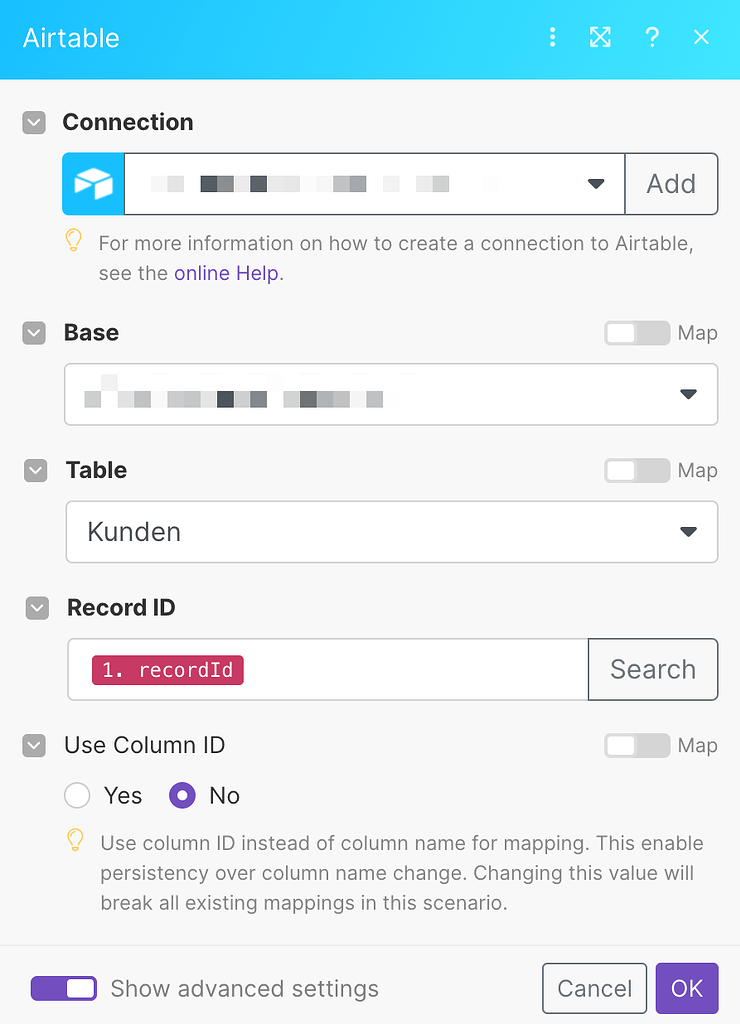Image resolution: width=740 pixels, height=1024 pixels.
Task: Select Yes for Use Column ID
Action: click(x=77, y=795)
